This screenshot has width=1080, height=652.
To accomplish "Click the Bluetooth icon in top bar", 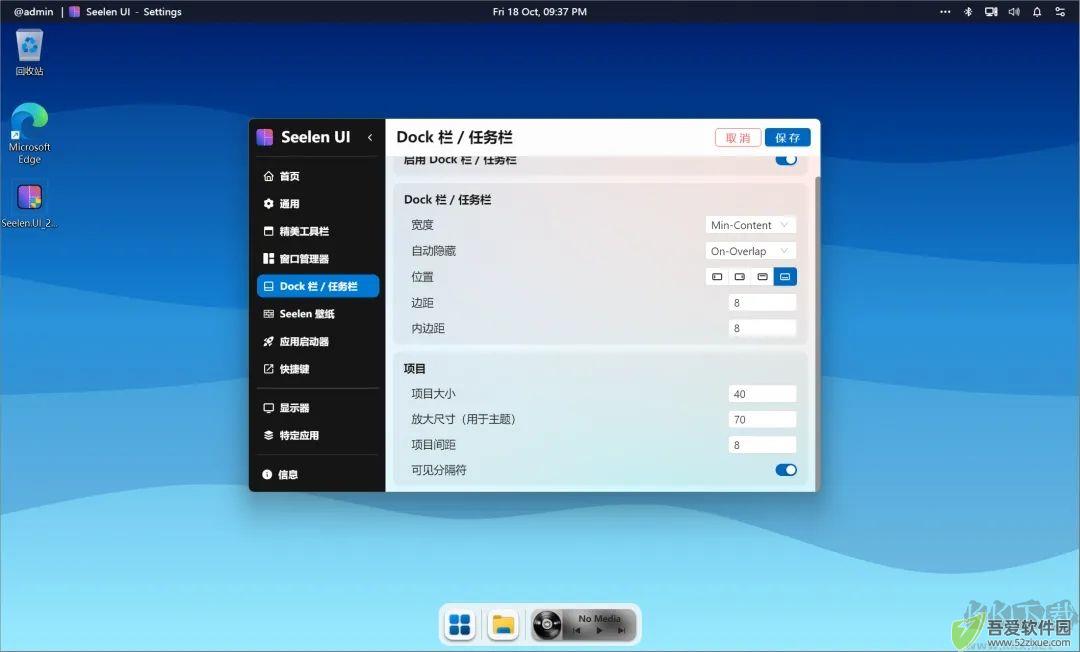I will coord(968,12).
